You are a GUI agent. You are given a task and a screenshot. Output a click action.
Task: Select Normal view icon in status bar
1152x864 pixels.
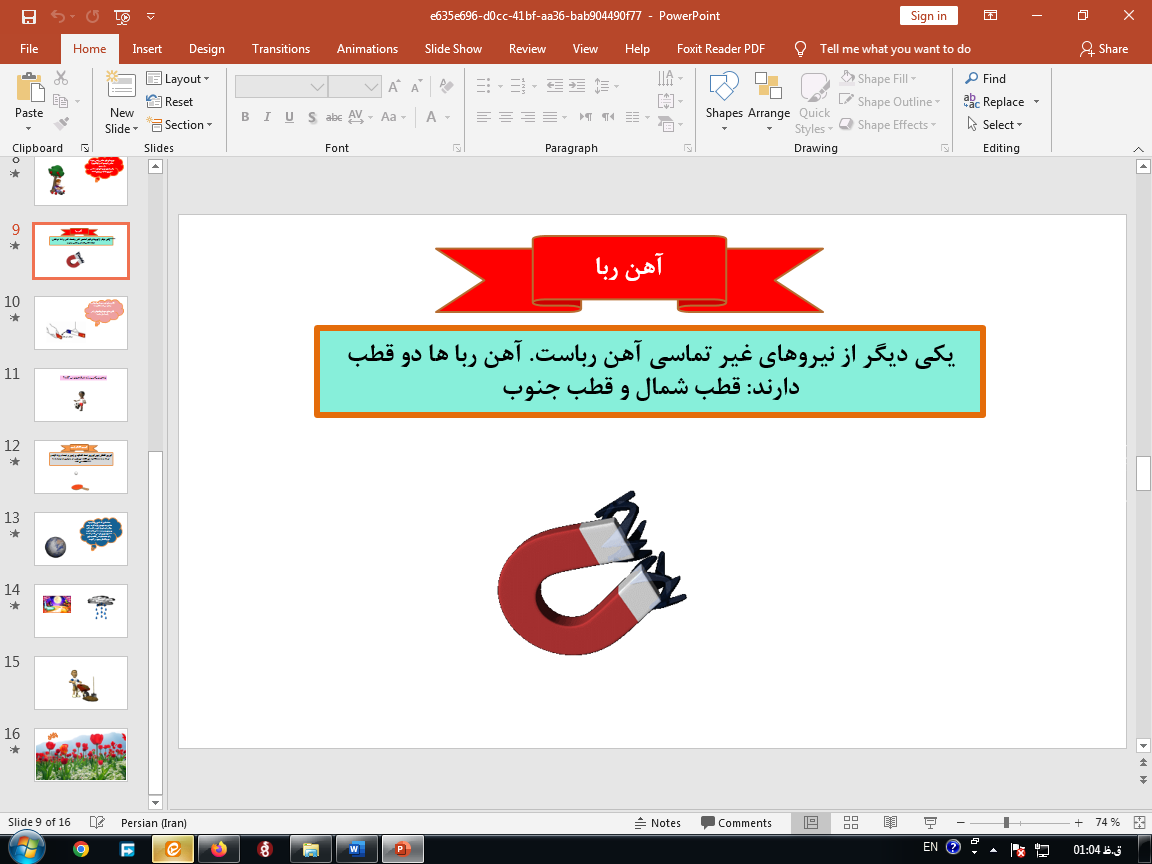click(x=811, y=823)
